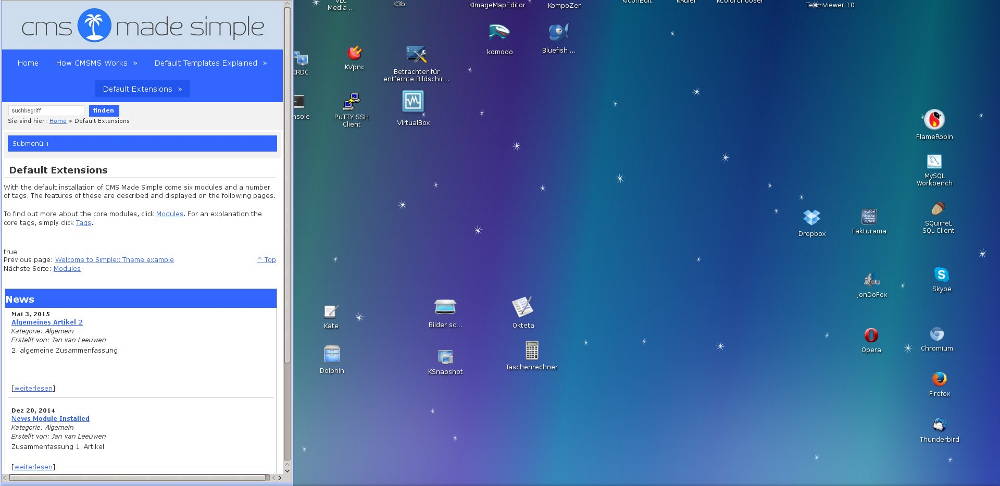Jump to Top link
The width and height of the screenshot is (1000, 486).
point(267,260)
